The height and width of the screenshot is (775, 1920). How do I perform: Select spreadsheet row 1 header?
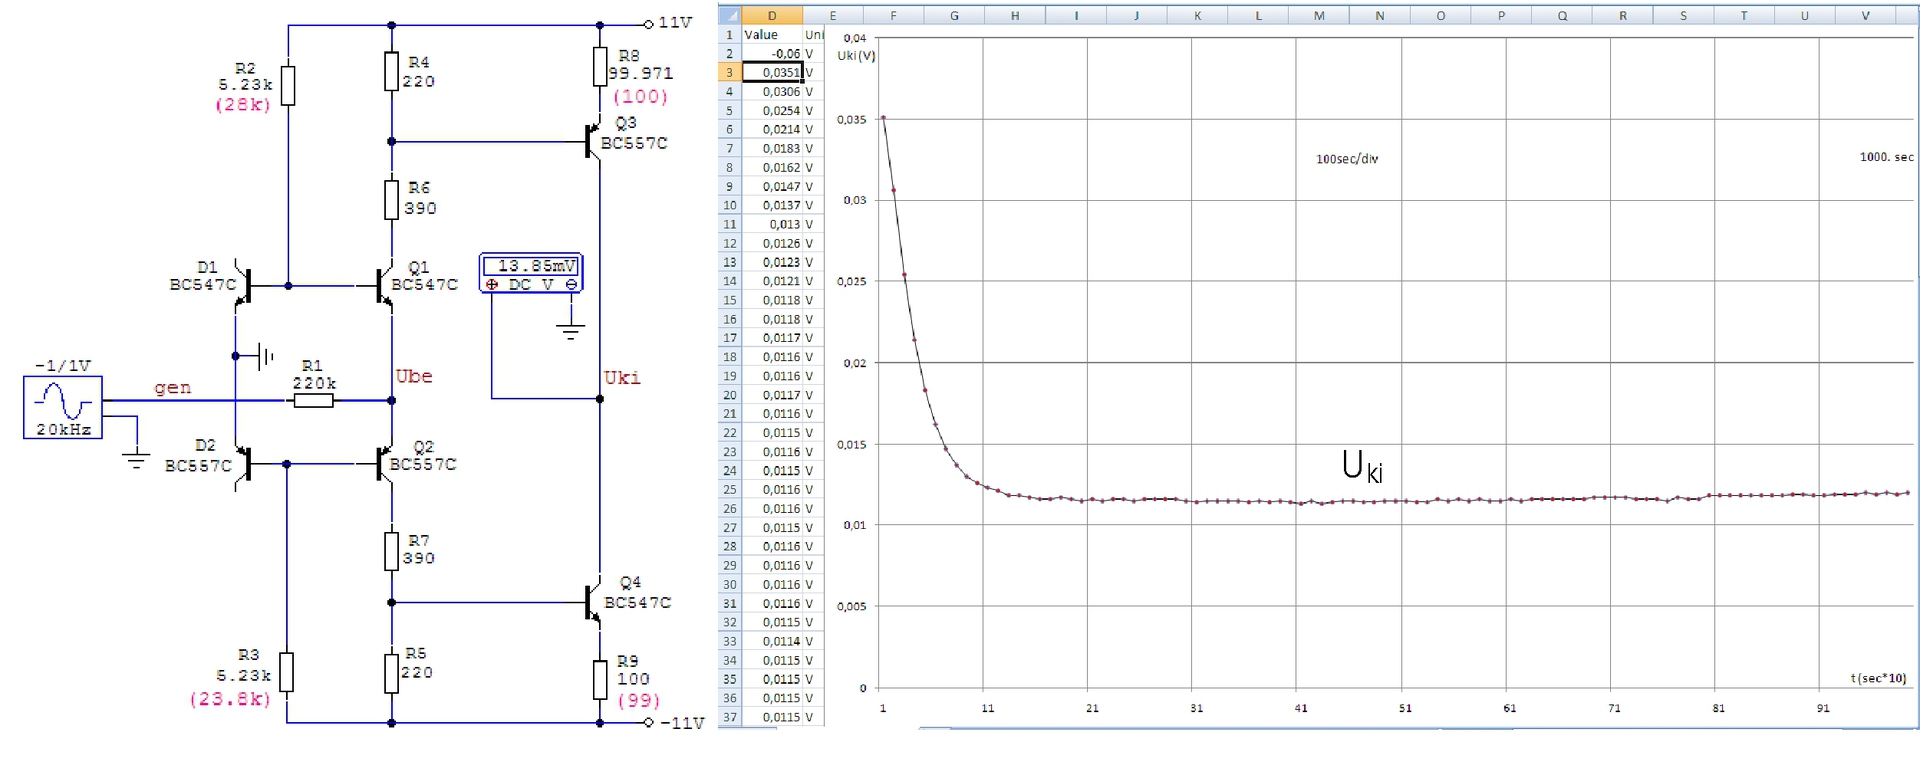tap(730, 34)
